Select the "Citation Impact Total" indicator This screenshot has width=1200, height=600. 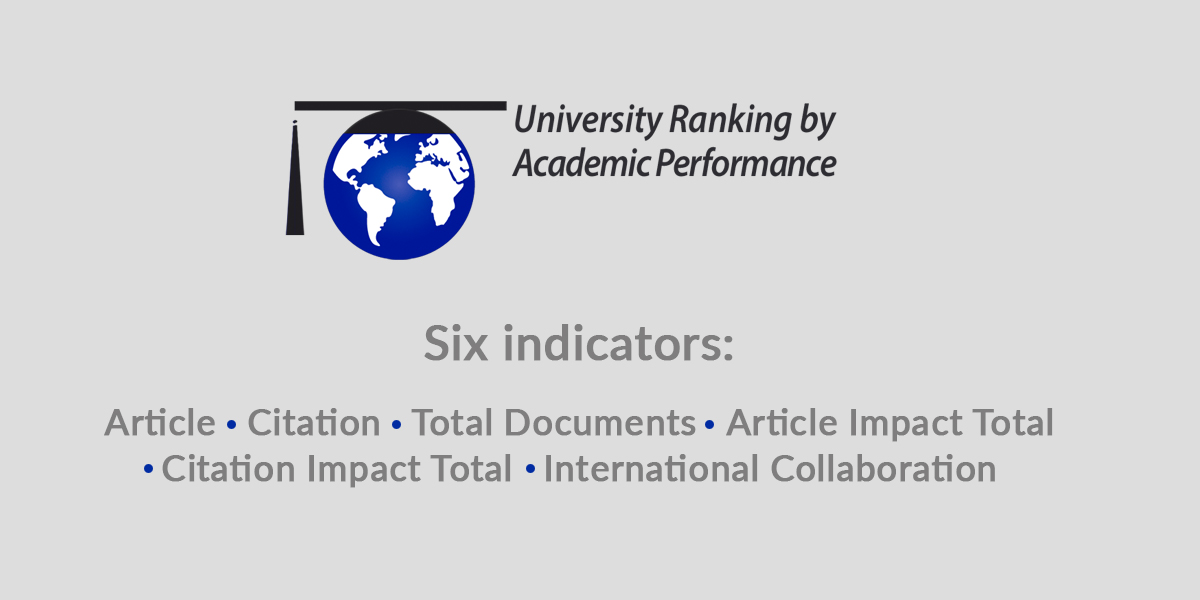pyautogui.click(x=337, y=468)
